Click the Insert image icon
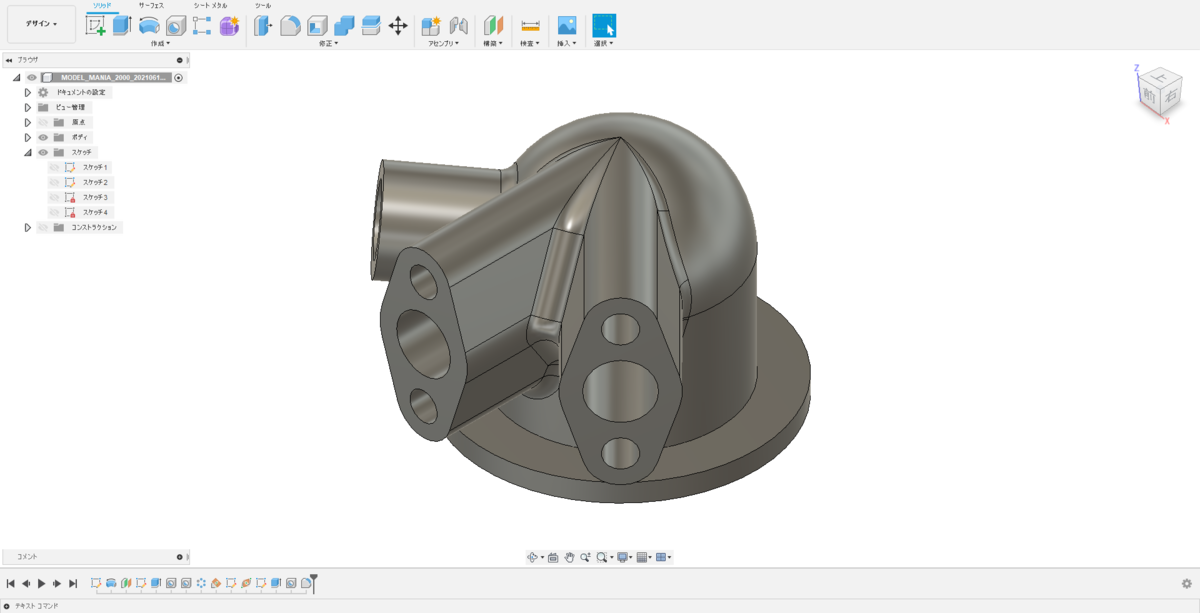Image resolution: width=1200 pixels, height=613 pixels. [x=567, y=26]
